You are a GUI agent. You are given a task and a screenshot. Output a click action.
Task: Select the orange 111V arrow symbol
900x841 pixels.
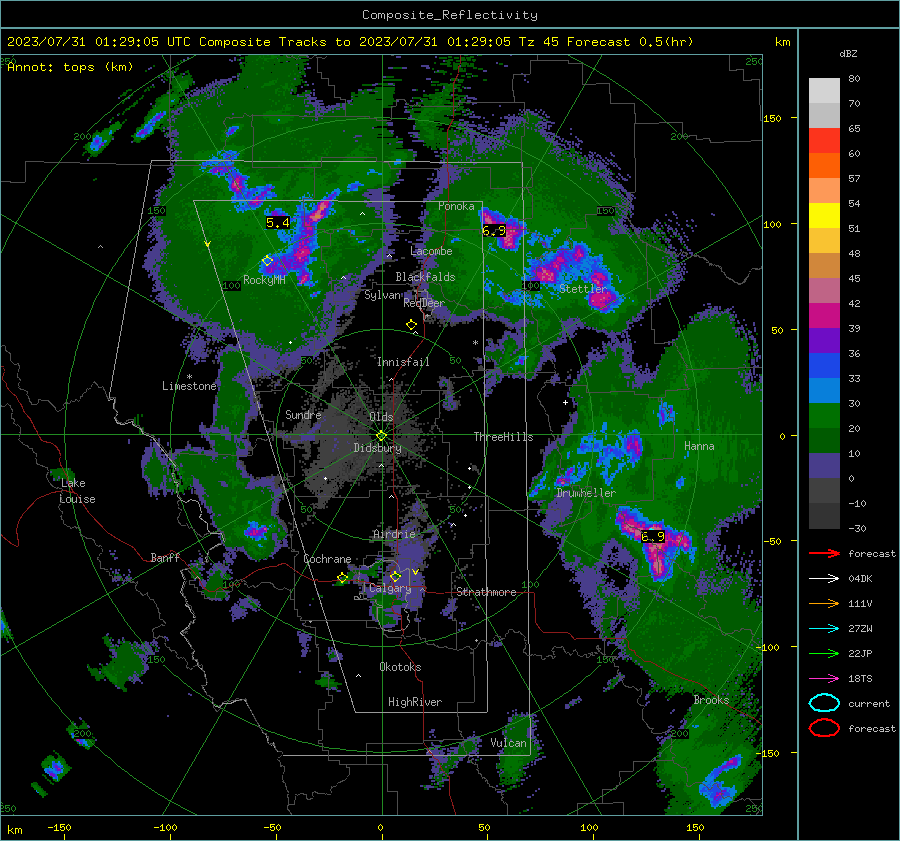point(824,603)
